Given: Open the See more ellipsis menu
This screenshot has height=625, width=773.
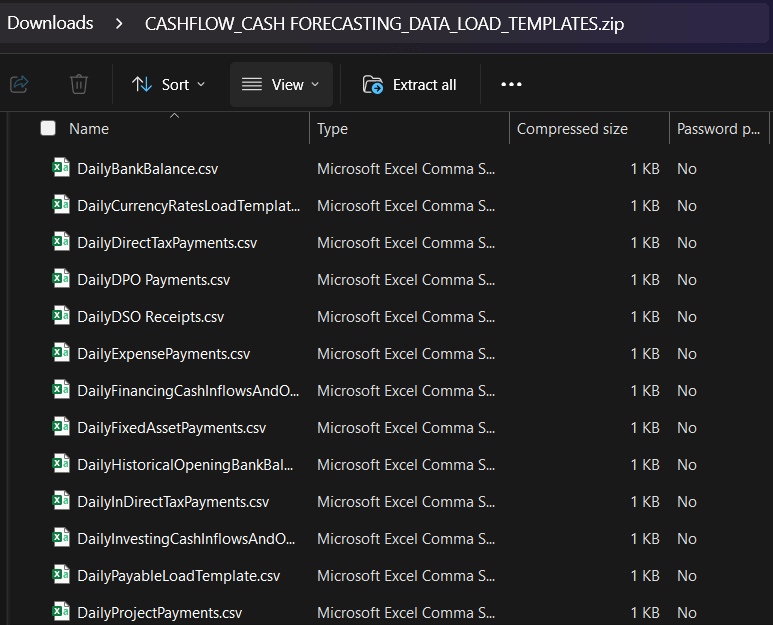Looking at the screenshot, I should pos(511,84).
